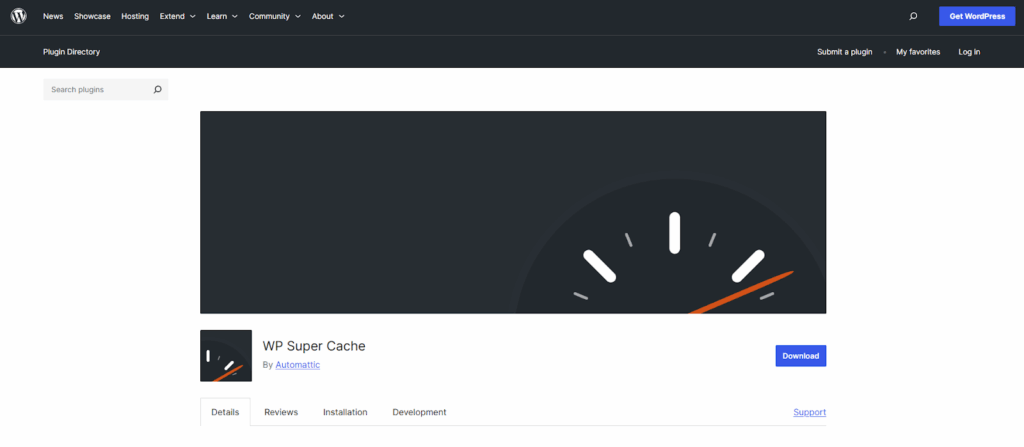Select the Details tab

tap(225, 412)
